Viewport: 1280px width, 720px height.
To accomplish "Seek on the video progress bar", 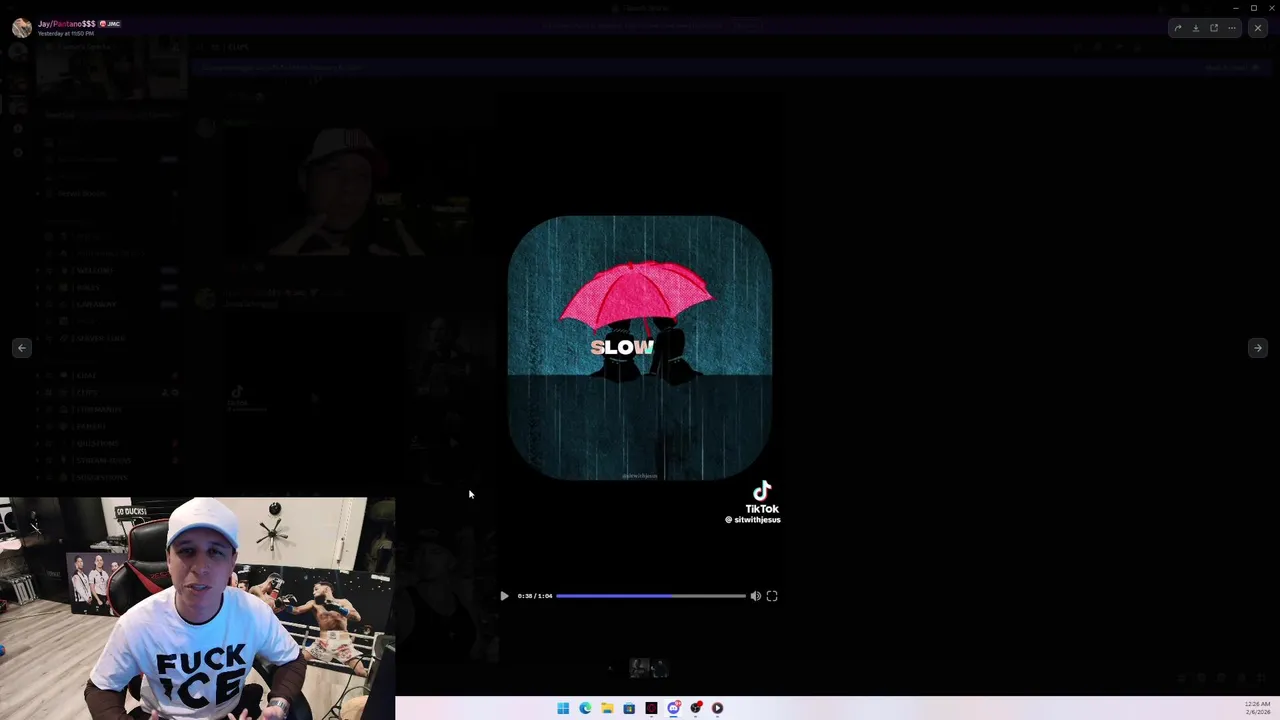I will 651,596.
